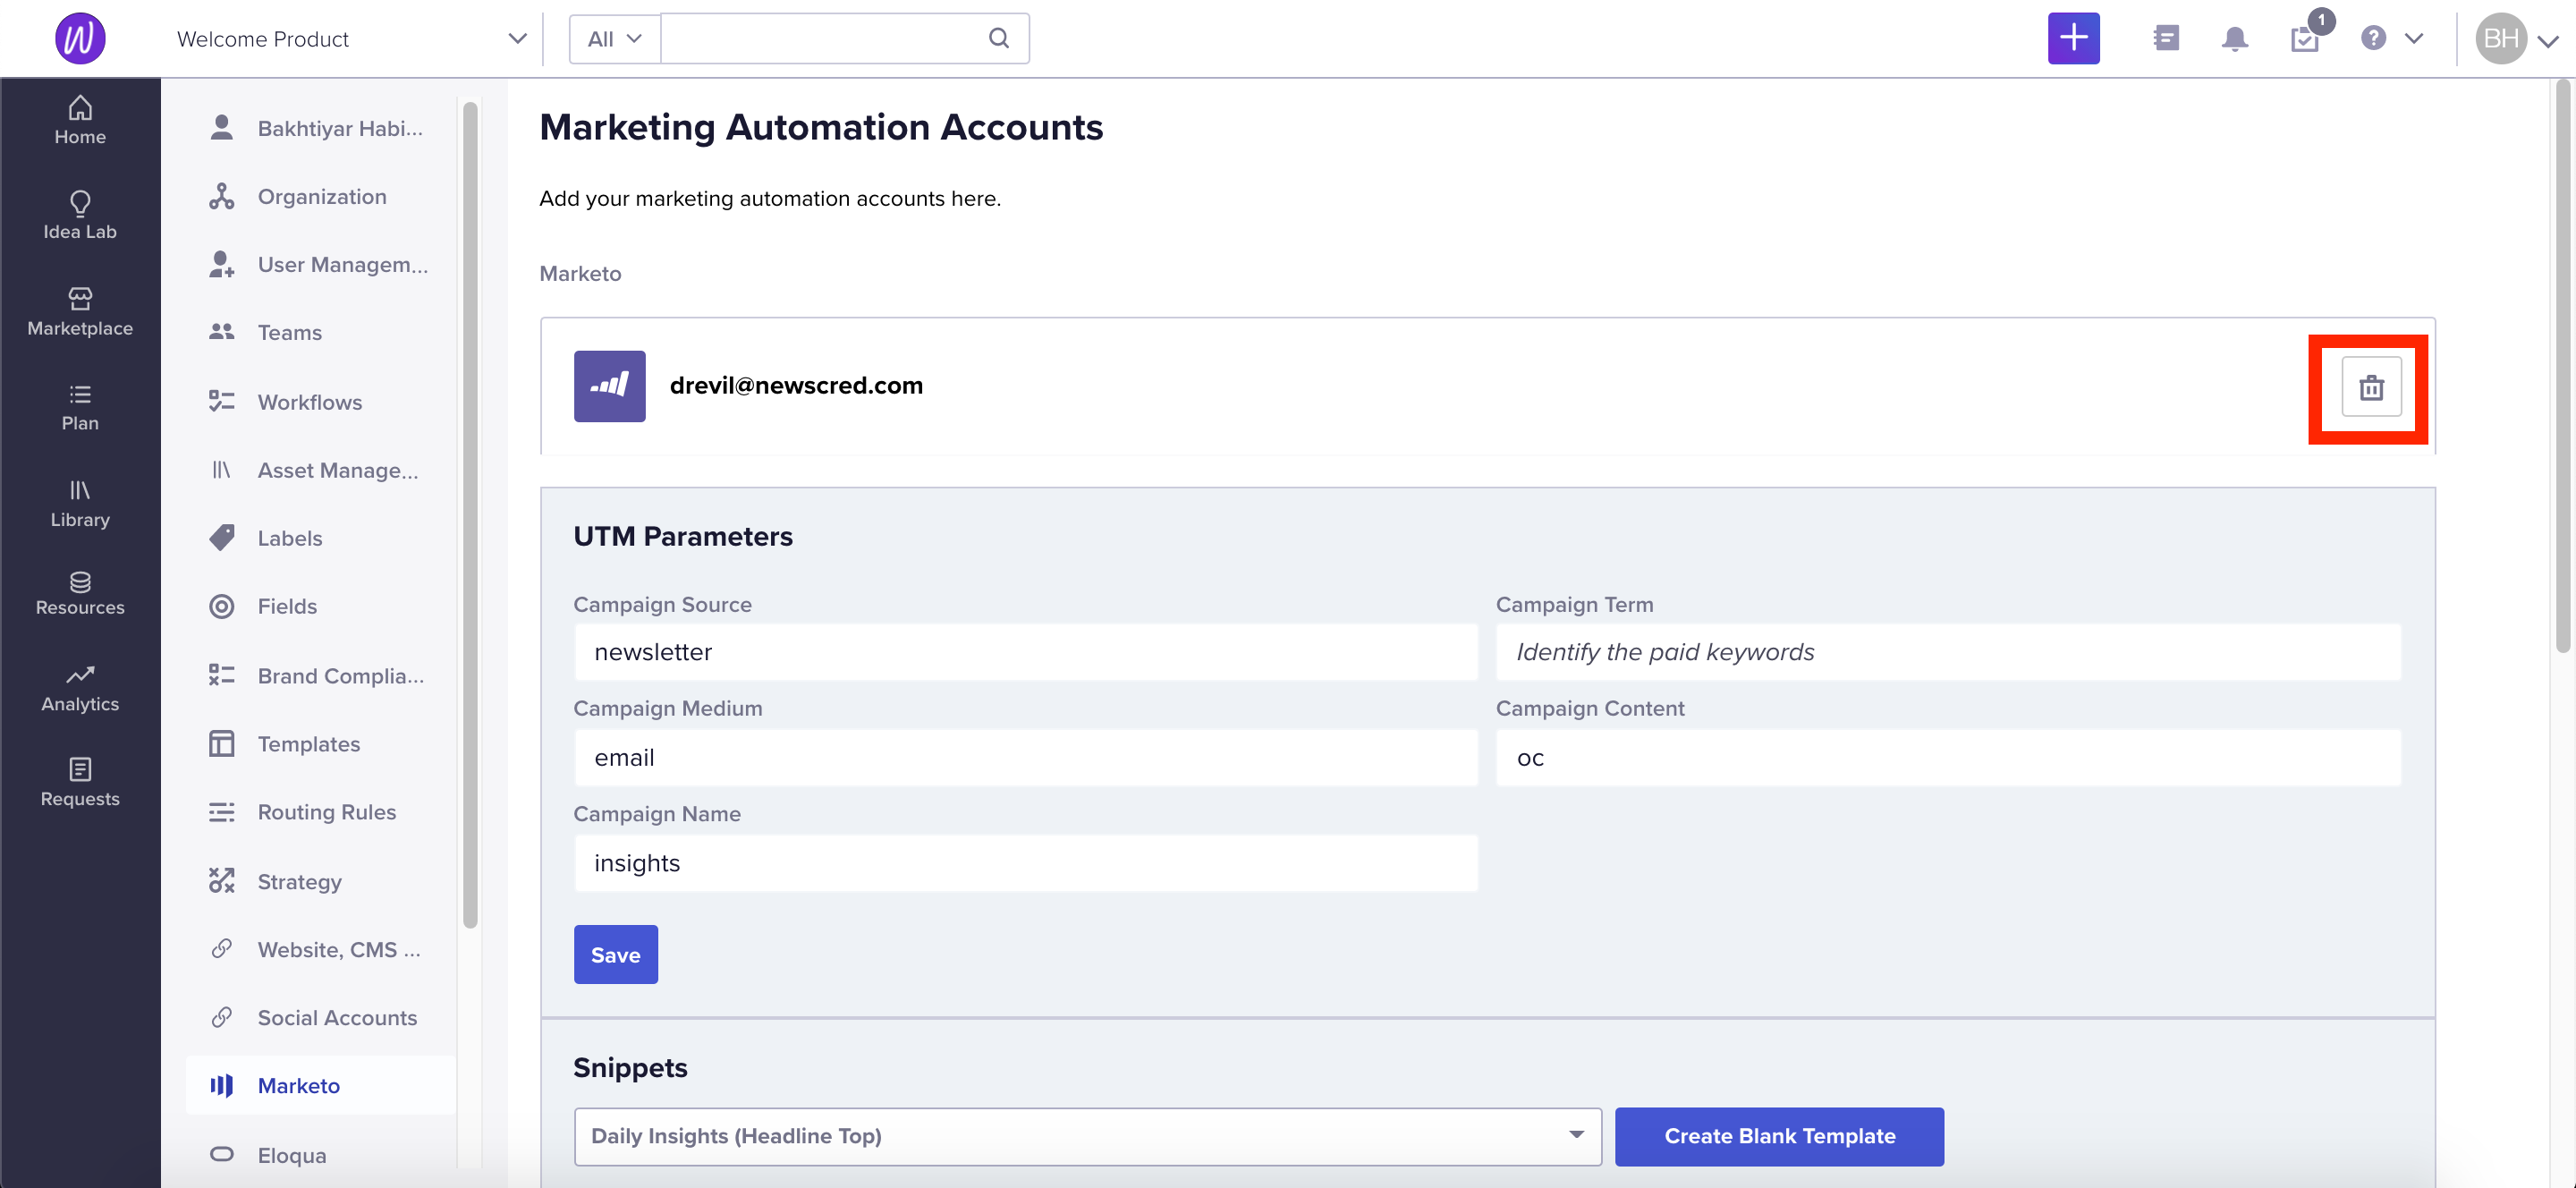Click the Campaign Term field
The image size is (2576, 1188).
(x=1948, y=652)
